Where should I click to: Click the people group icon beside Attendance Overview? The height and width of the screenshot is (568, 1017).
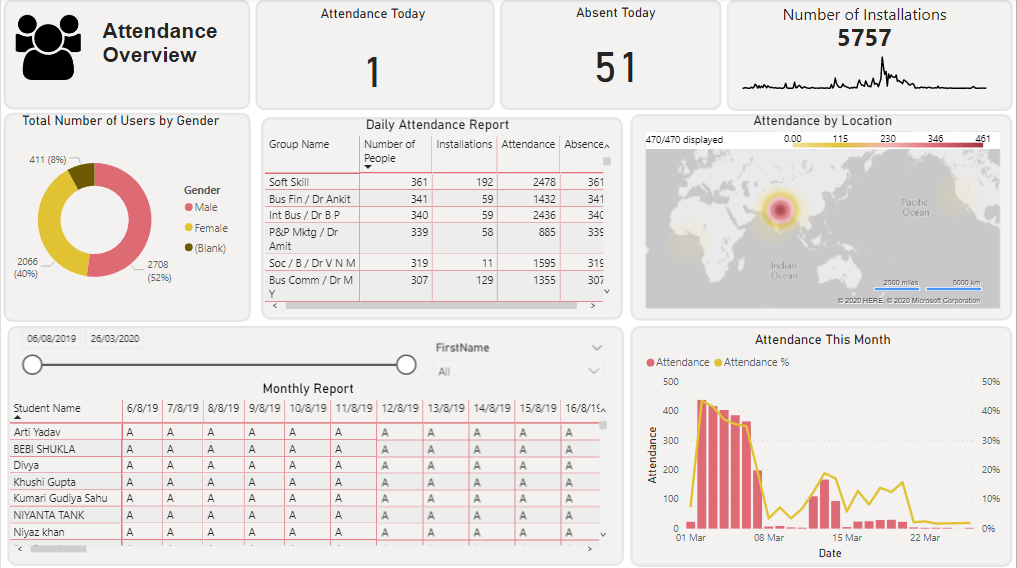(49, 48)
